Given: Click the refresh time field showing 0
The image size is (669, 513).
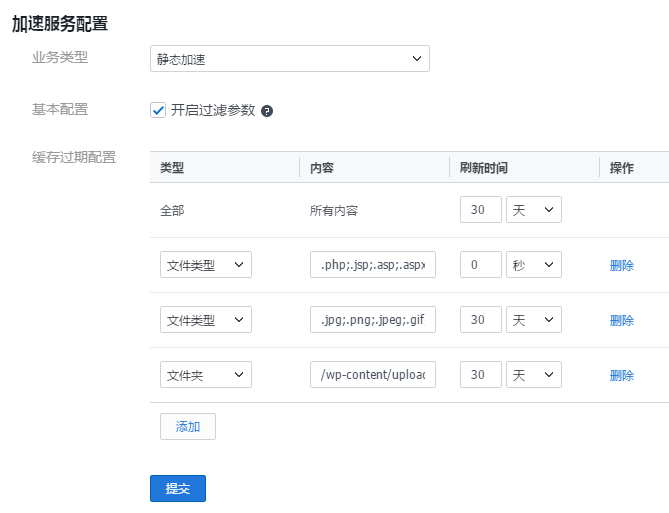Looking at the screenshot, I should coord(480,265).
